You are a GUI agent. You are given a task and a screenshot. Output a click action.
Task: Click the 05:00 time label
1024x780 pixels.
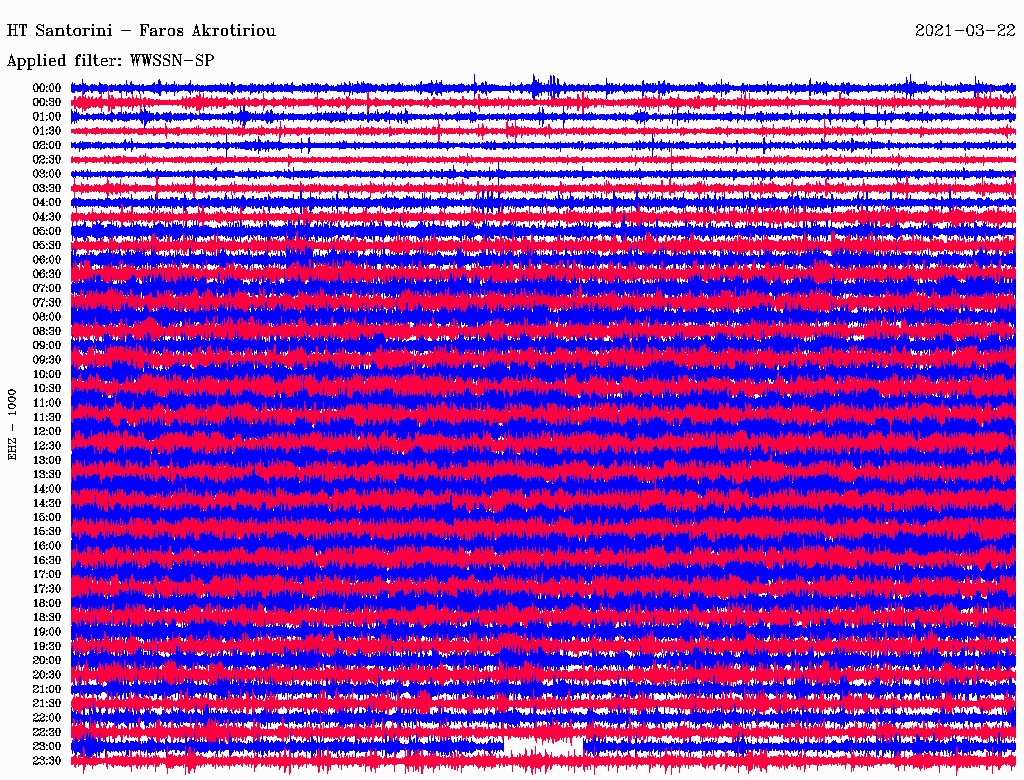pyautogui.click(x=47, y=231)
